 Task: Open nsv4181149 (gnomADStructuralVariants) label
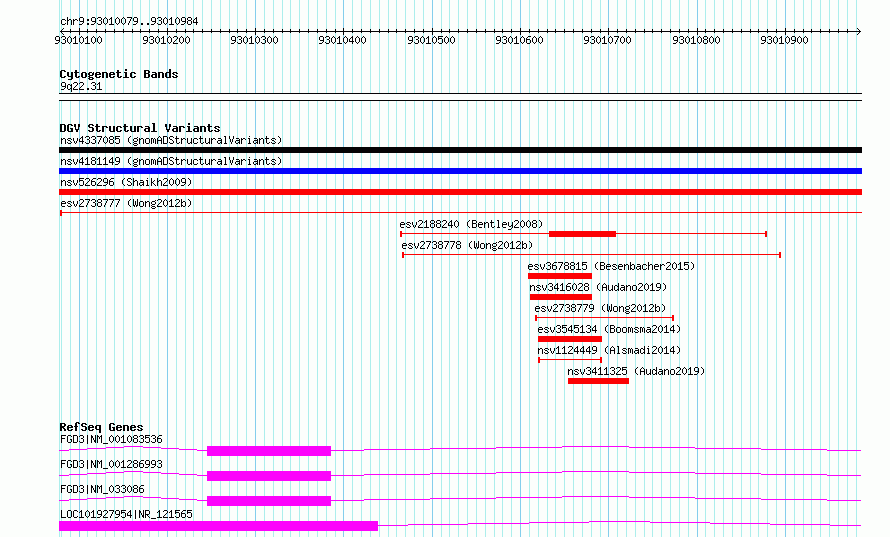pos(171,161)
